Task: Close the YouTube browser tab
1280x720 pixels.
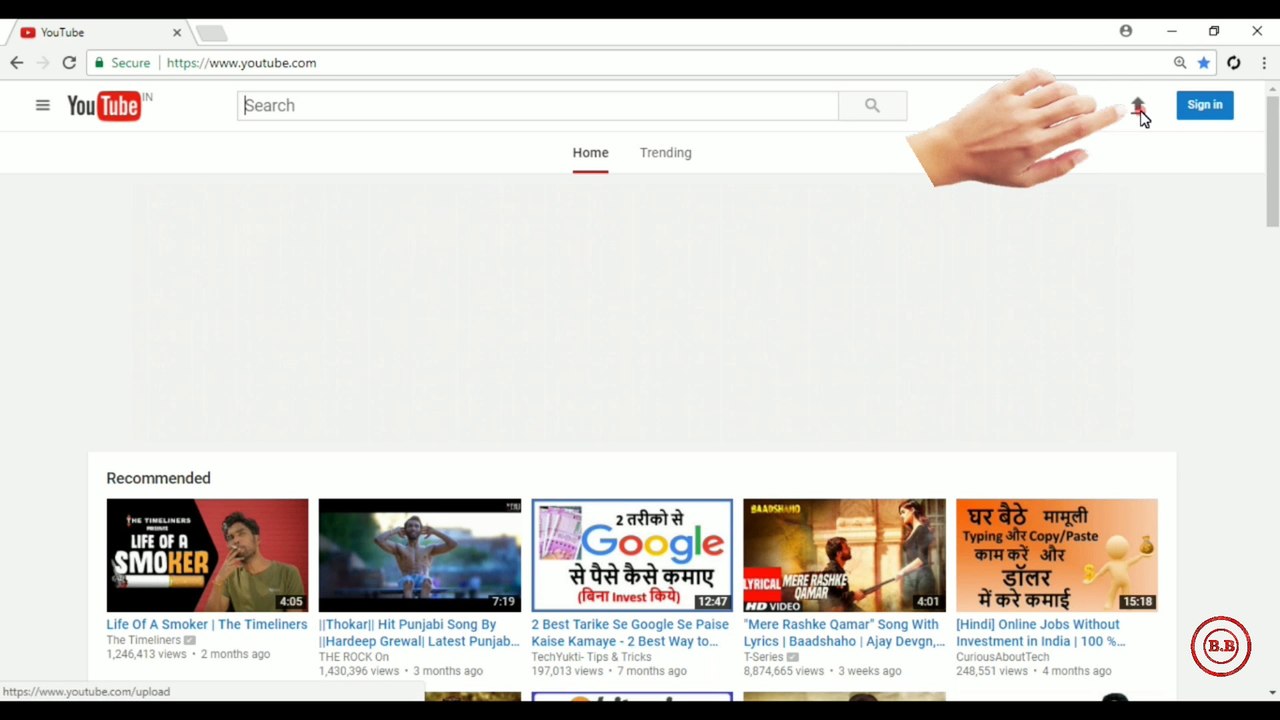Action: (x=177, y=33)
